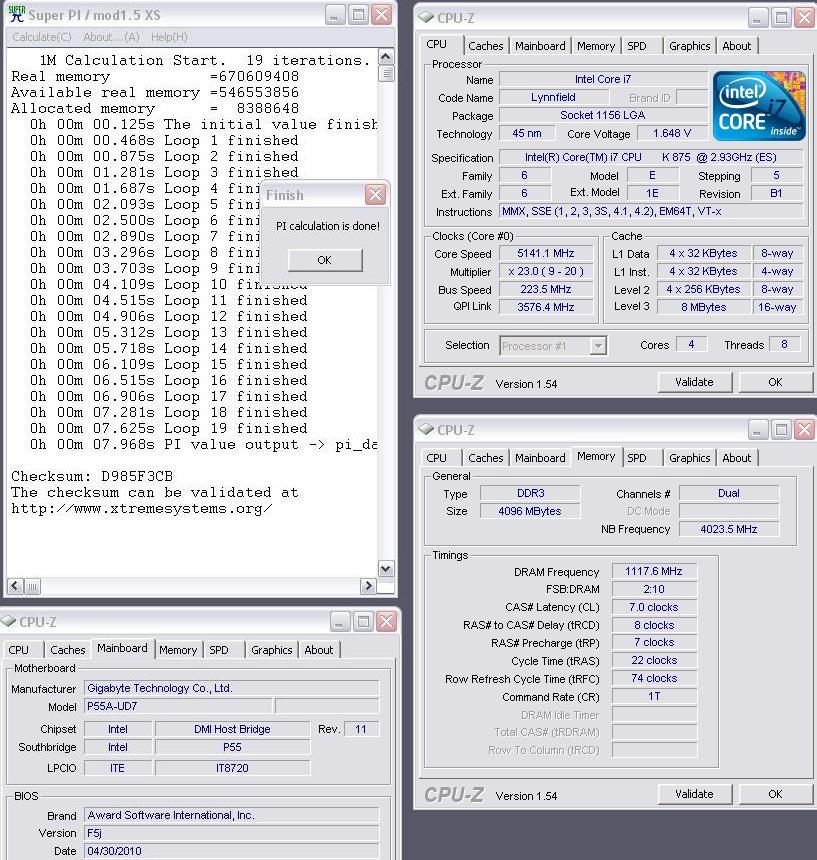Click the Super PI vertical scrollbar up arrow
The height and width of the screenshot is (860, 817).
pos(385,57)
